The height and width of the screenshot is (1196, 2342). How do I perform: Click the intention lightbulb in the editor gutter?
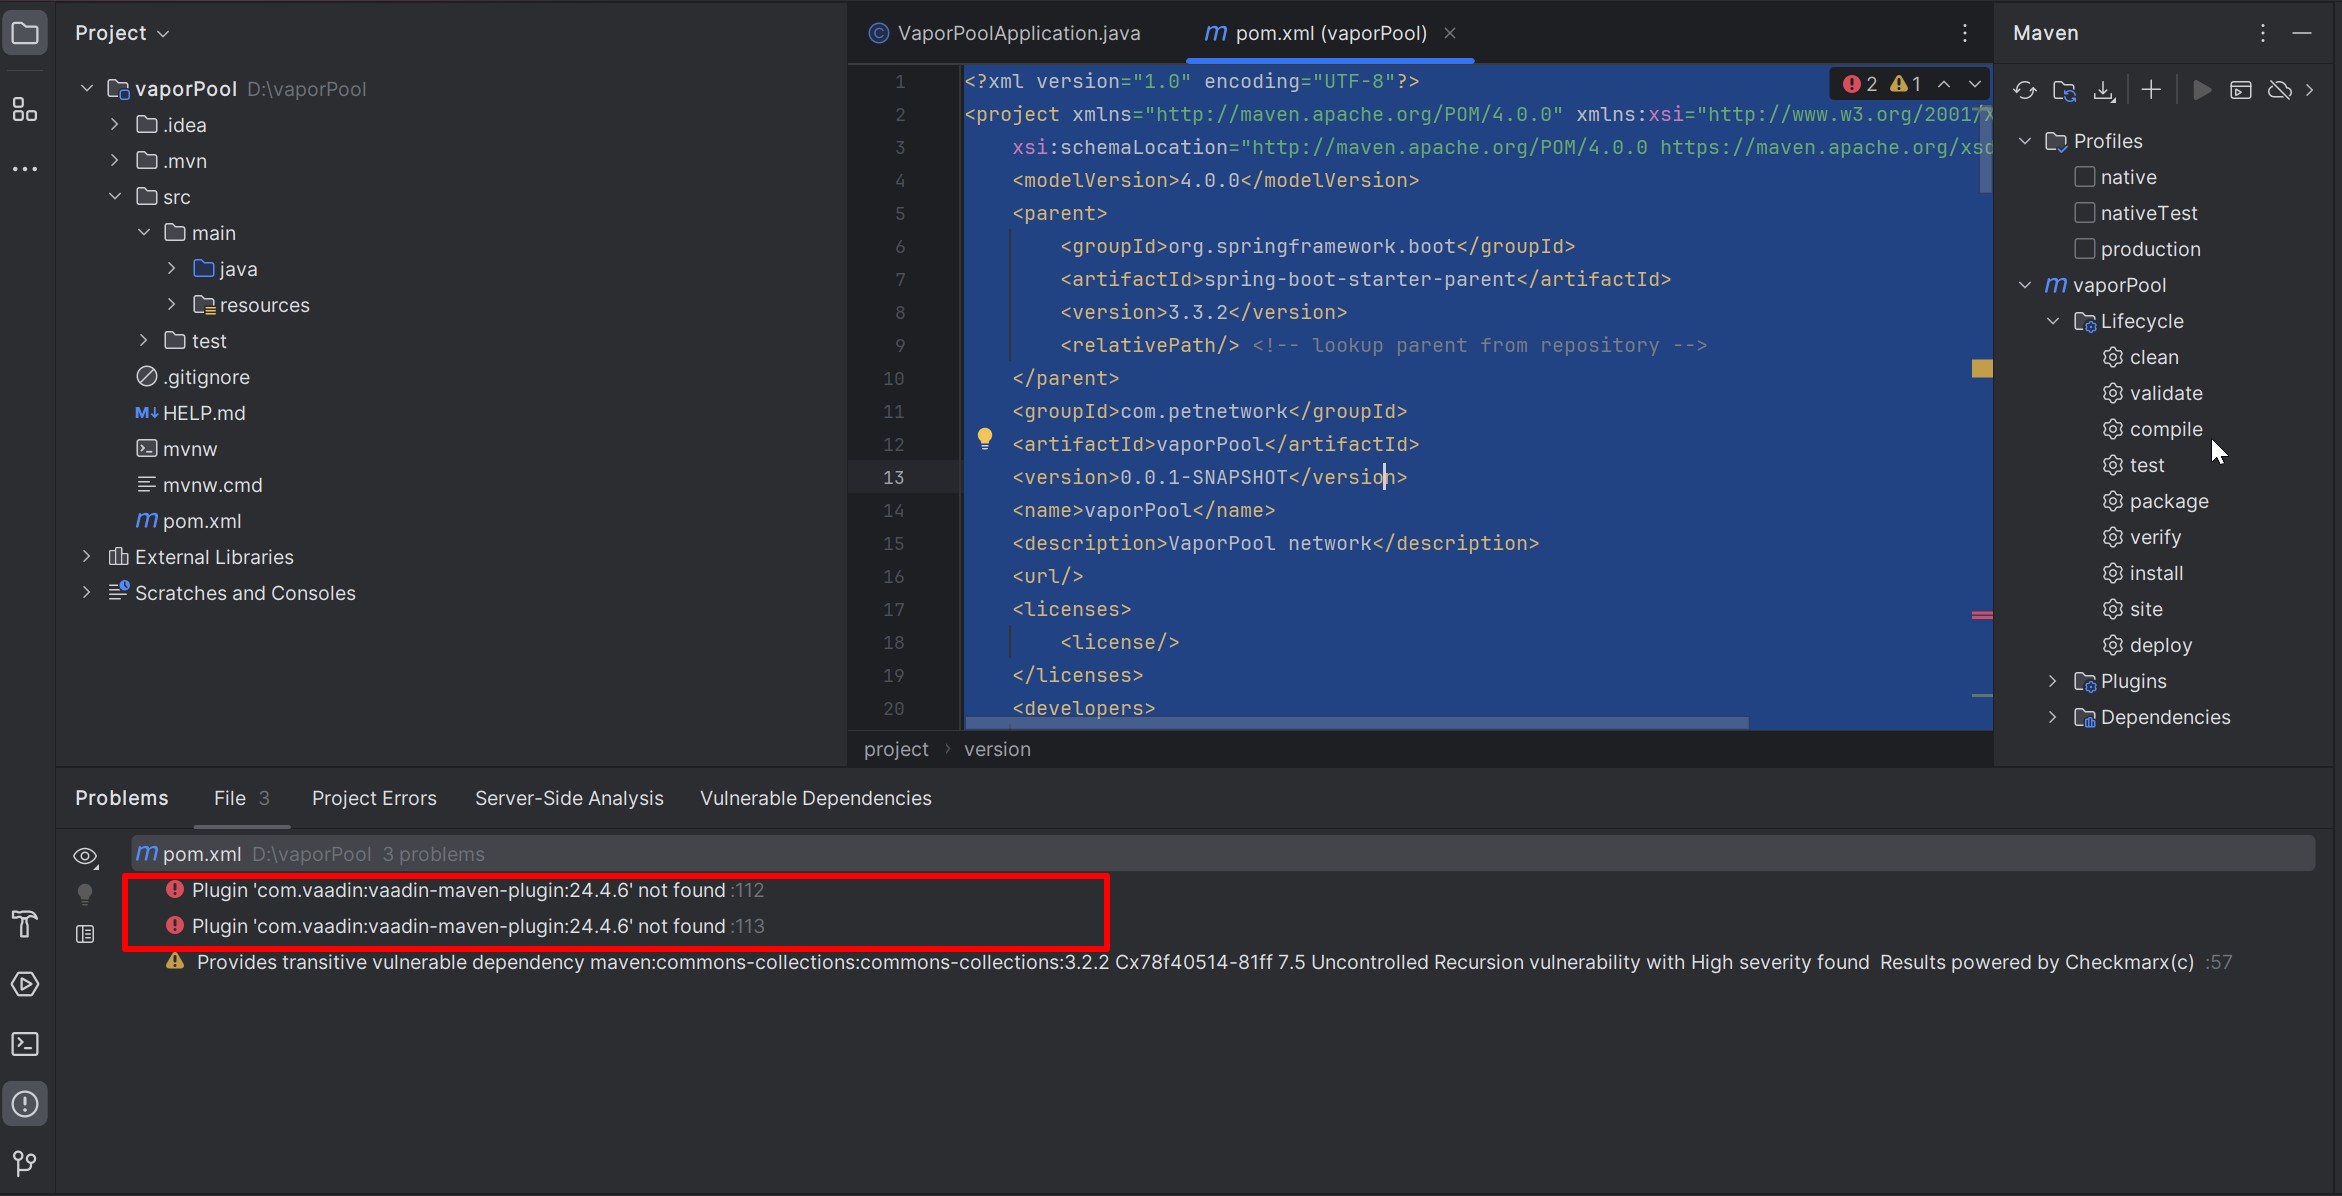(x=985, y=439)
